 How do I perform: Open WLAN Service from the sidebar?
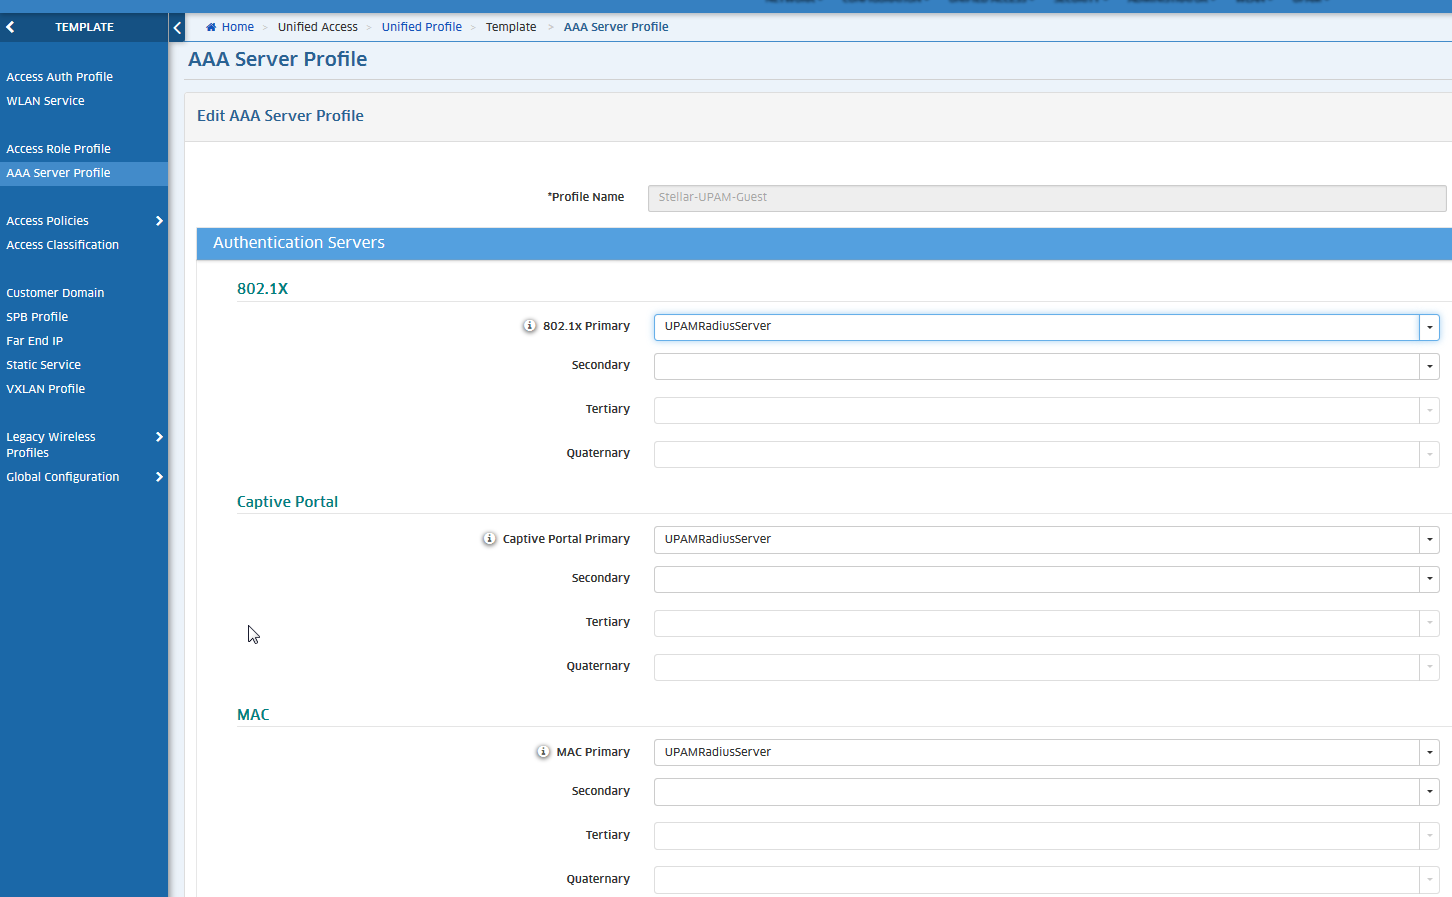tap(45, 101)
